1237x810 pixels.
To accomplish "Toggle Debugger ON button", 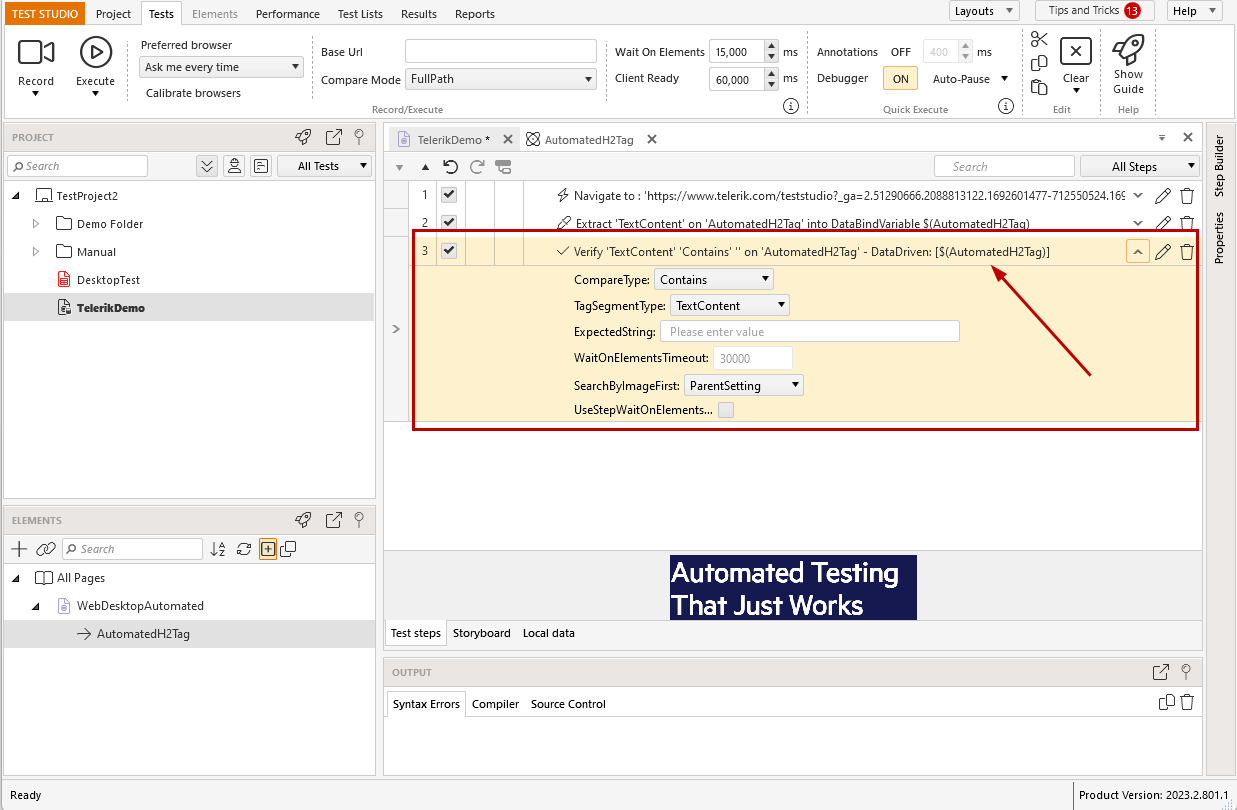I will coord(900,79).
